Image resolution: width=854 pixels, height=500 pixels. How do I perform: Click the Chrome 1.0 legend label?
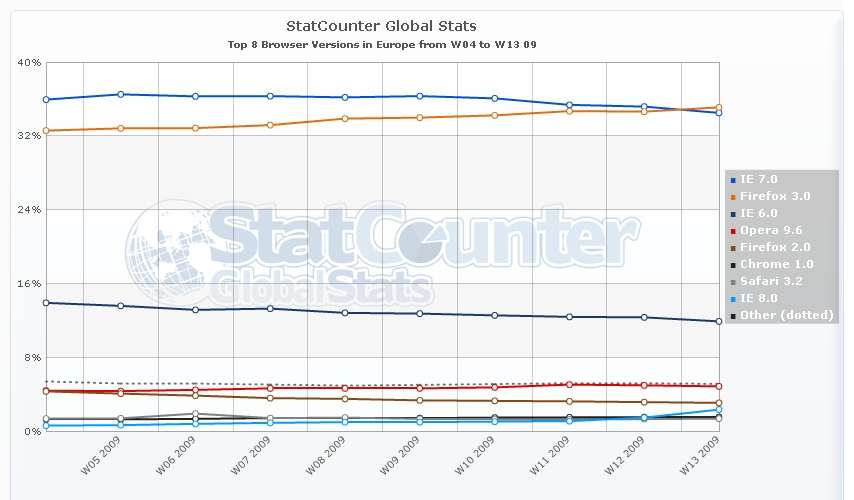(777, 264)
